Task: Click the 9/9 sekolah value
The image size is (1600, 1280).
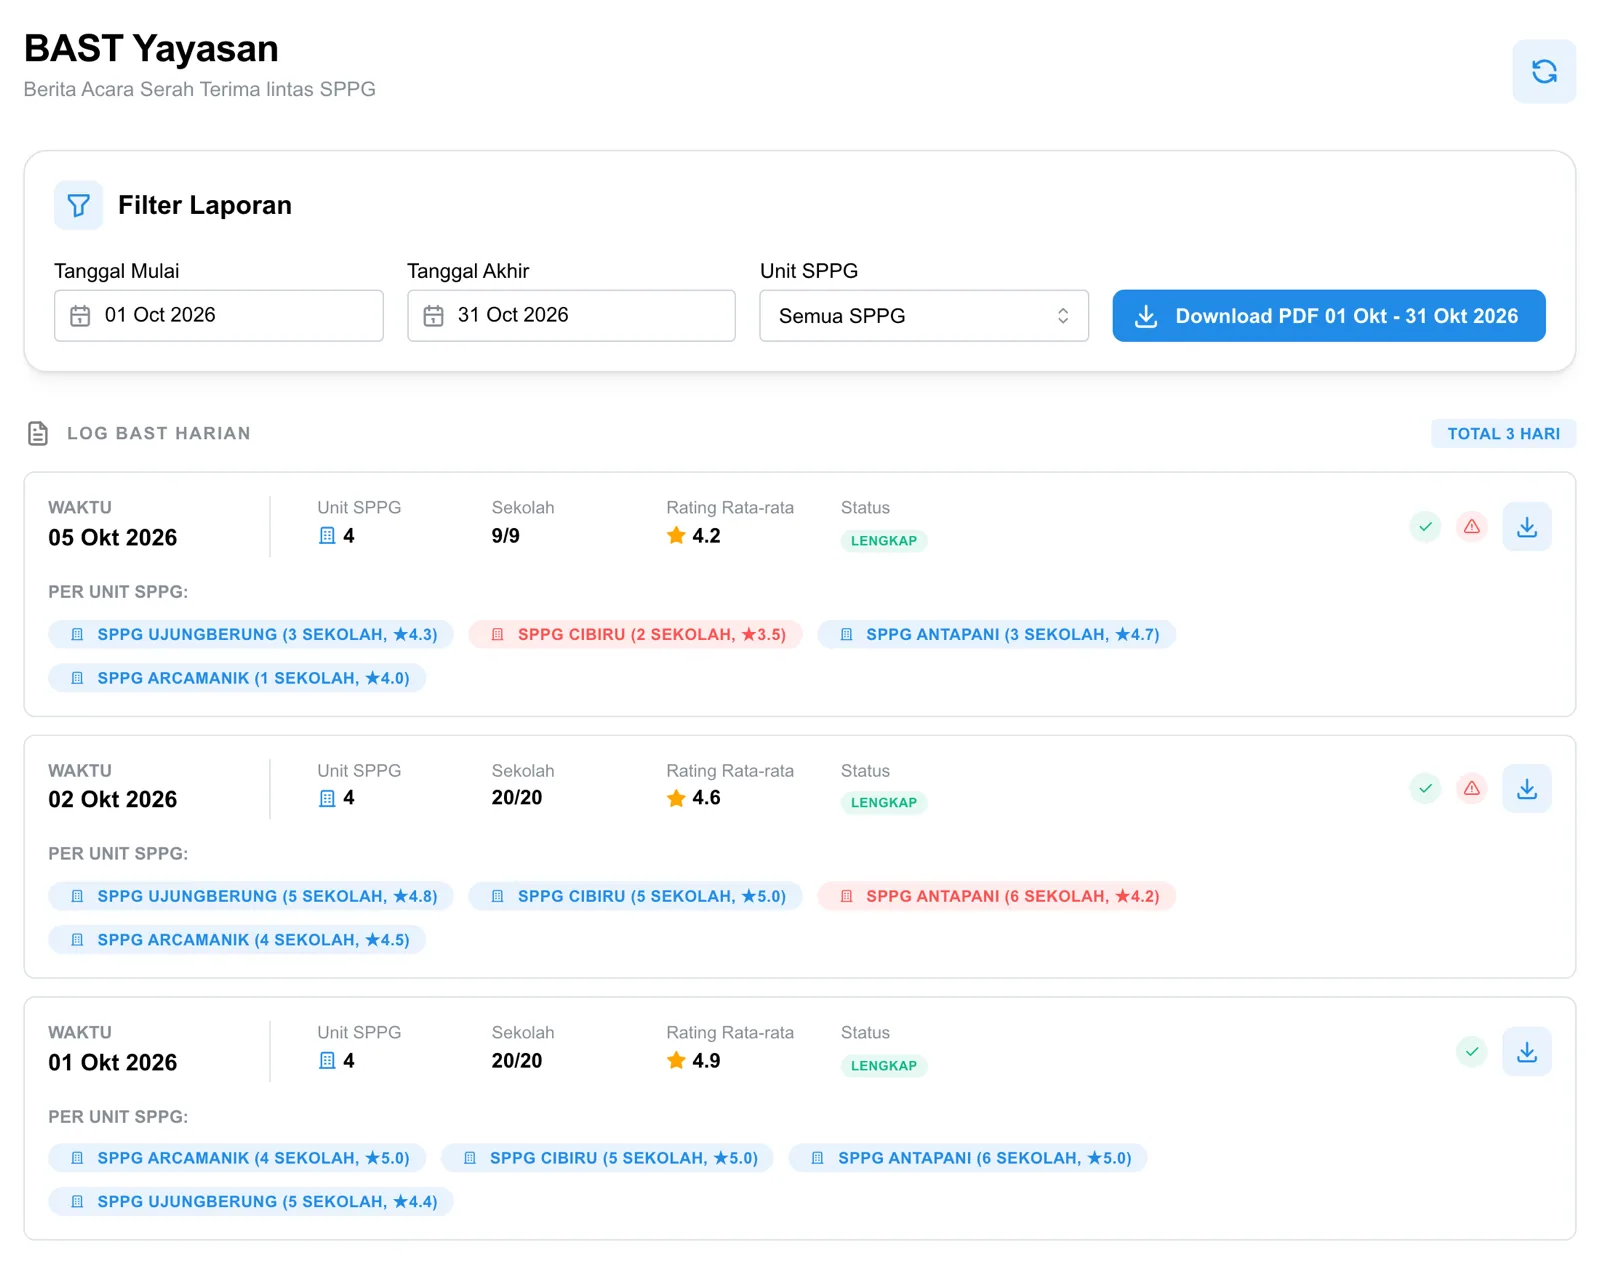Action: 505,536
